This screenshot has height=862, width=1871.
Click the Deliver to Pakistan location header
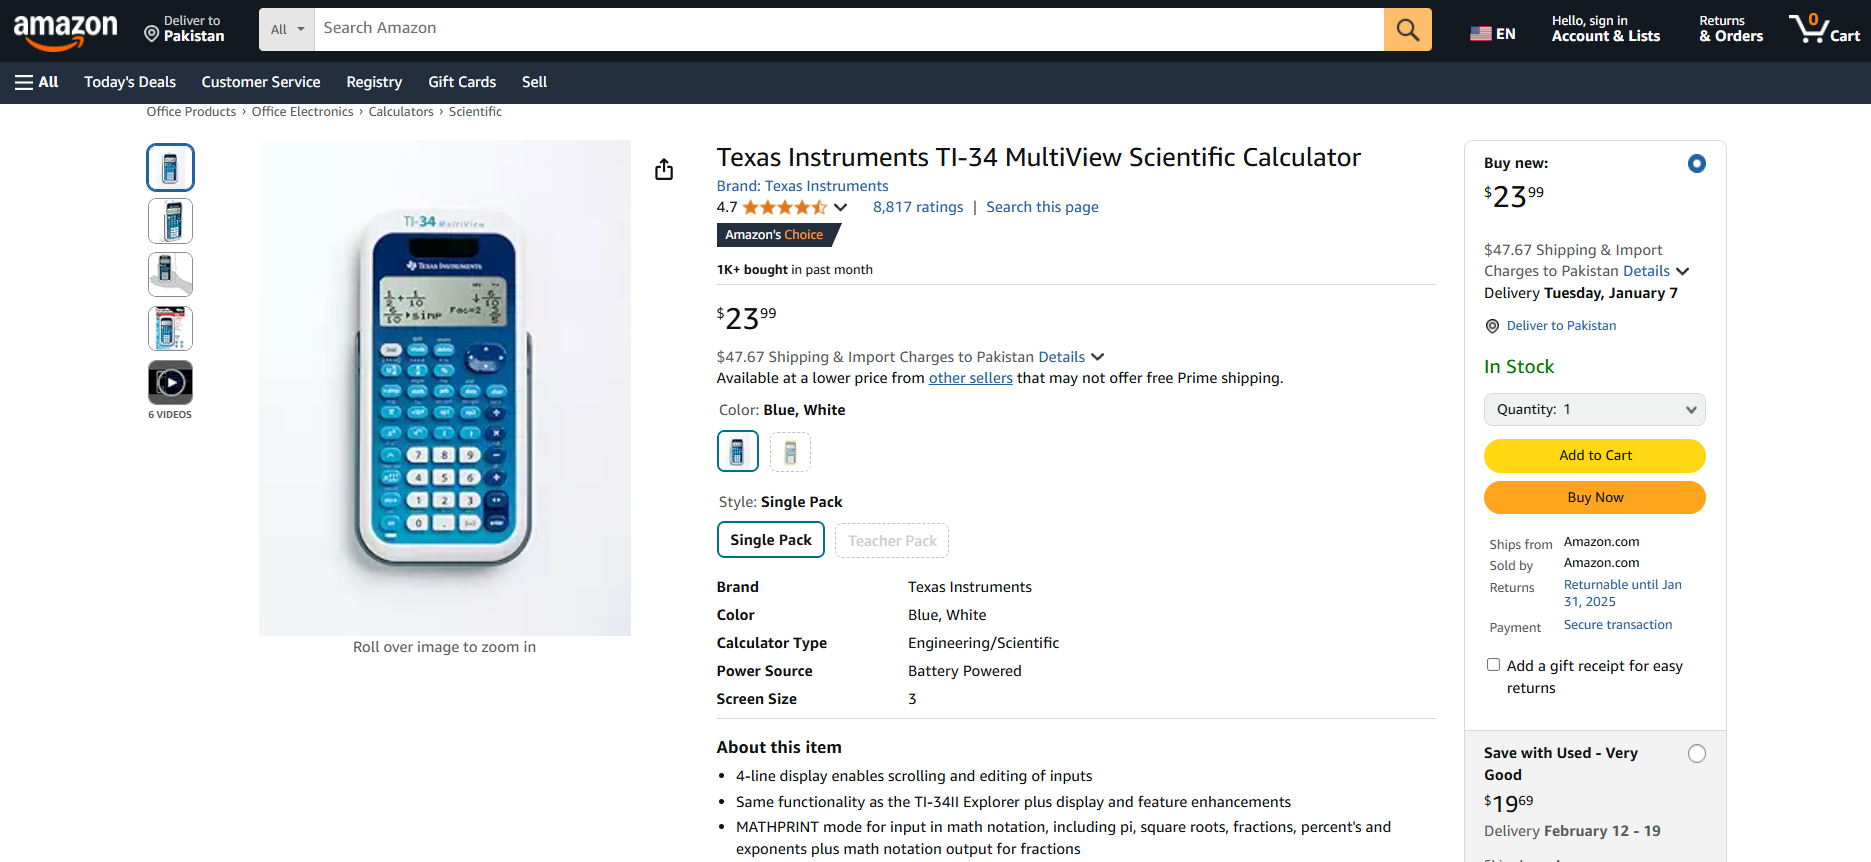pyautogui.click(x=184, y=29)
